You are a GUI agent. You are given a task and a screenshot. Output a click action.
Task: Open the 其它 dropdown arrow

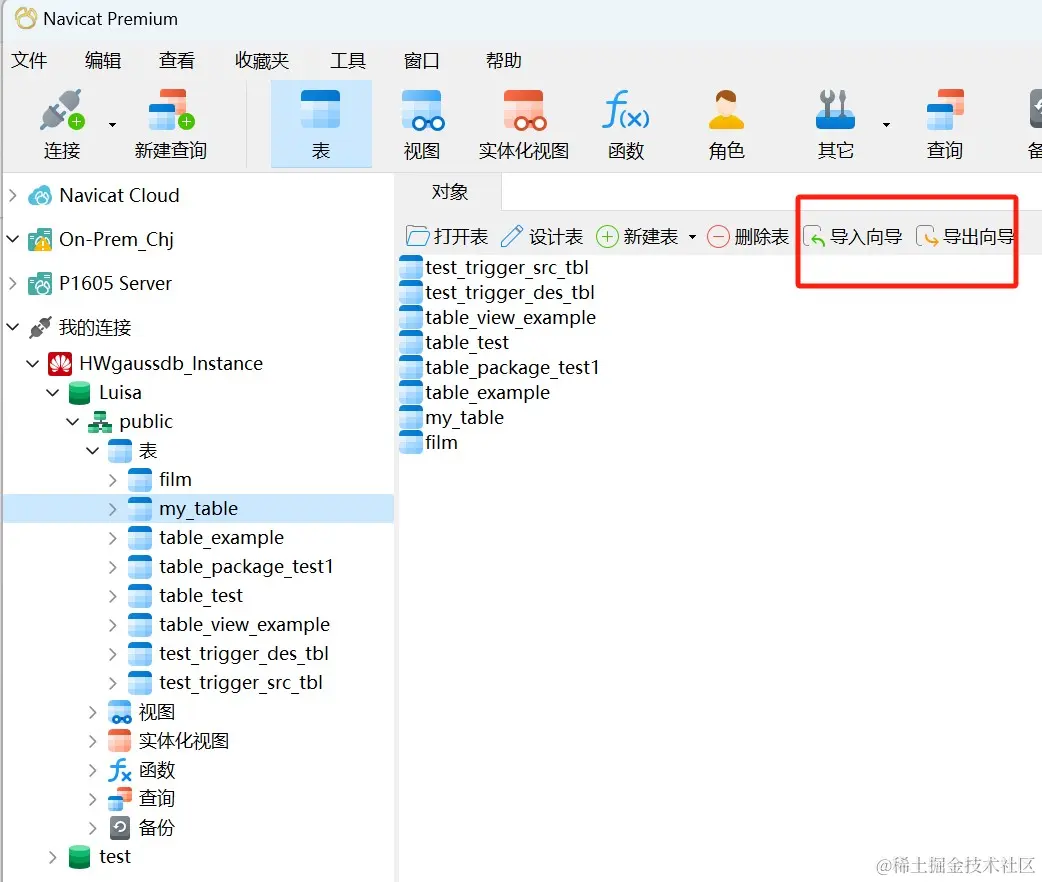[x=886, y=124]
